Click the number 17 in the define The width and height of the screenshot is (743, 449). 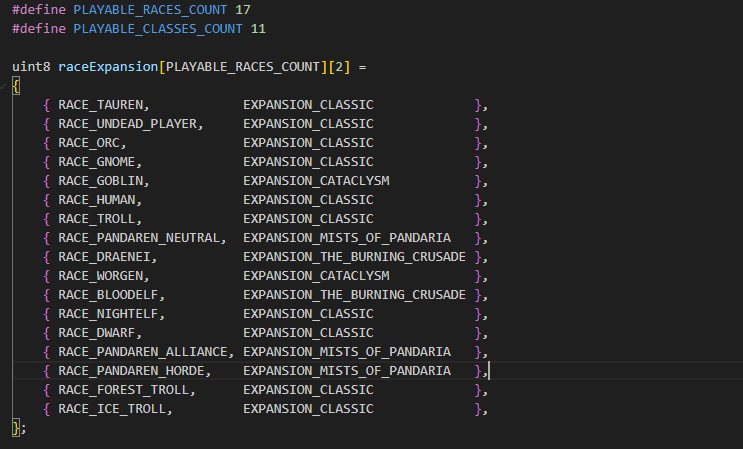[242, 10]
